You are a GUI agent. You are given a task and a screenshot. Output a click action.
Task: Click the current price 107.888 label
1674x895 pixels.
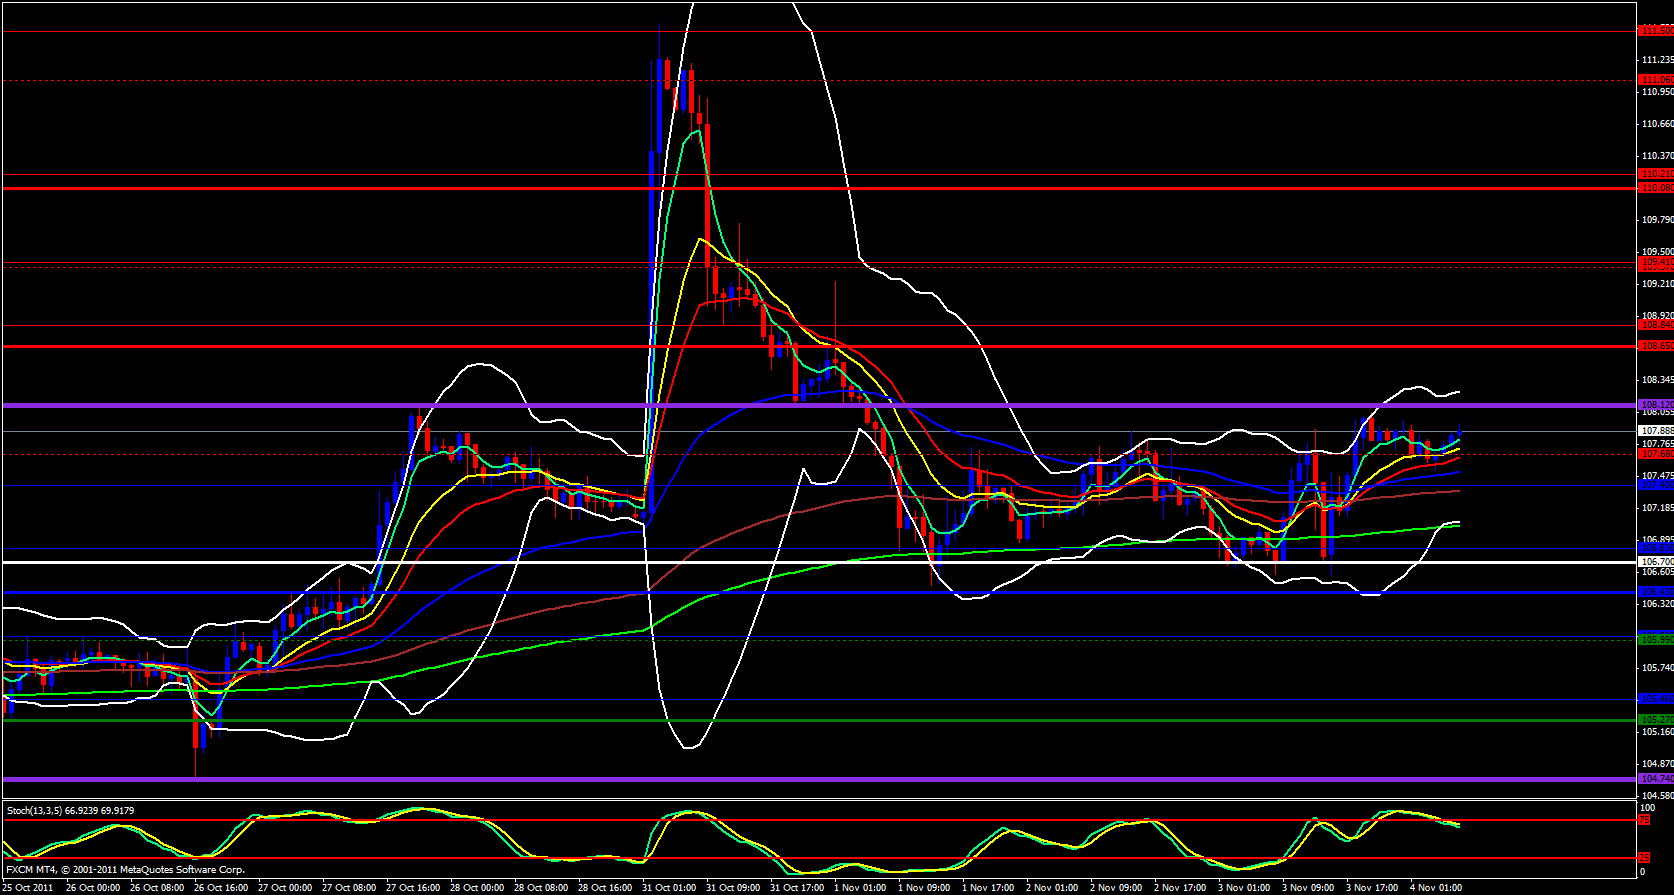pos(1656,431)
